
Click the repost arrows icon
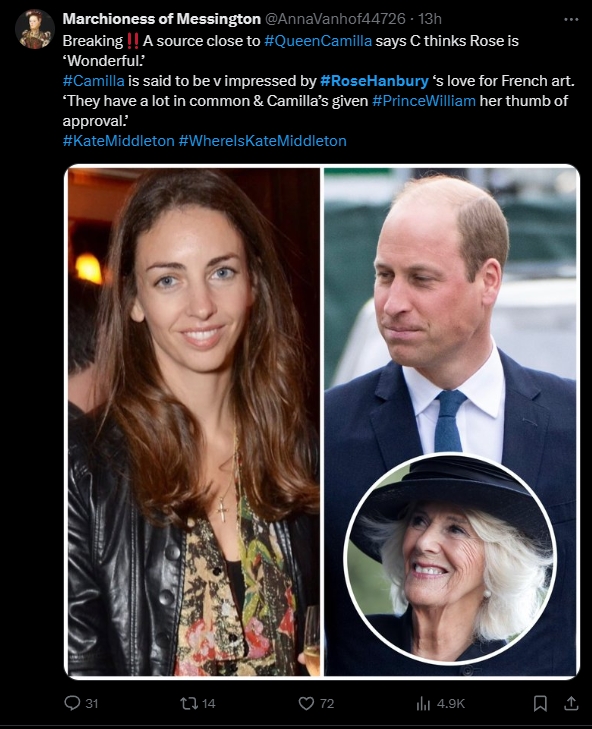(189, 703)
